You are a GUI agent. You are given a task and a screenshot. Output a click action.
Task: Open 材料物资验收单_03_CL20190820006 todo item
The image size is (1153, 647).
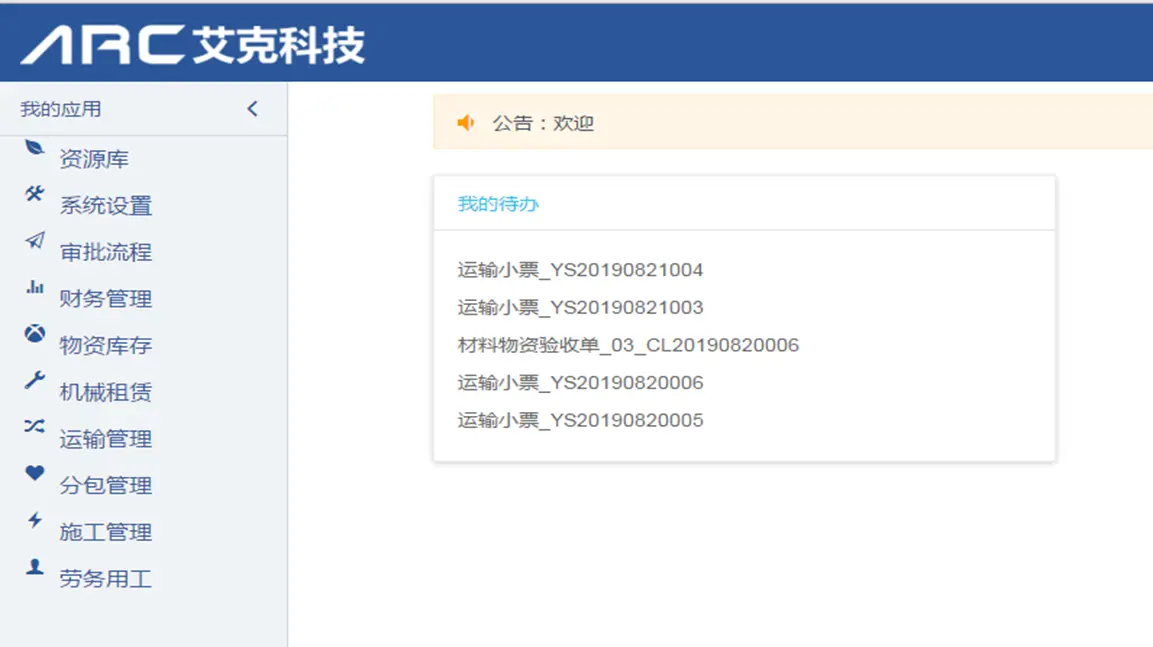(x=628, y=346)
